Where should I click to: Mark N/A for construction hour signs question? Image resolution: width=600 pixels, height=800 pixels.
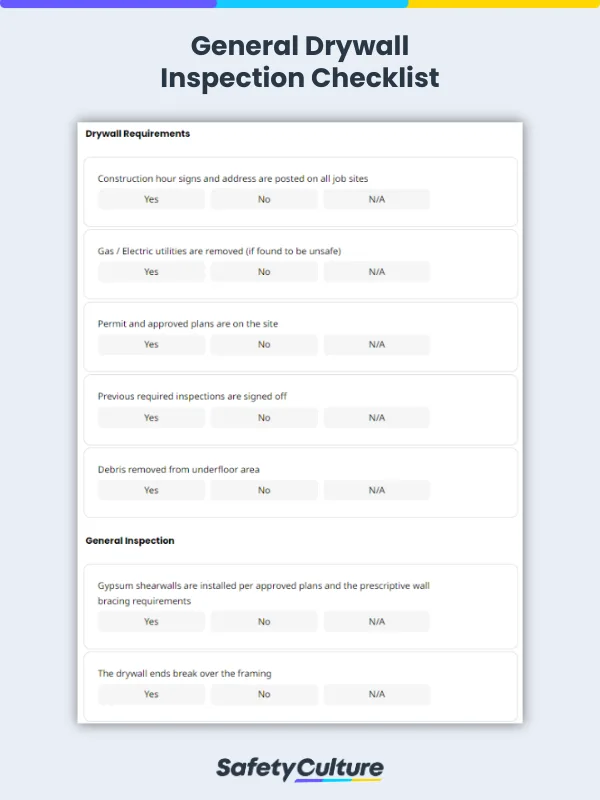click(x=376, y=199)
